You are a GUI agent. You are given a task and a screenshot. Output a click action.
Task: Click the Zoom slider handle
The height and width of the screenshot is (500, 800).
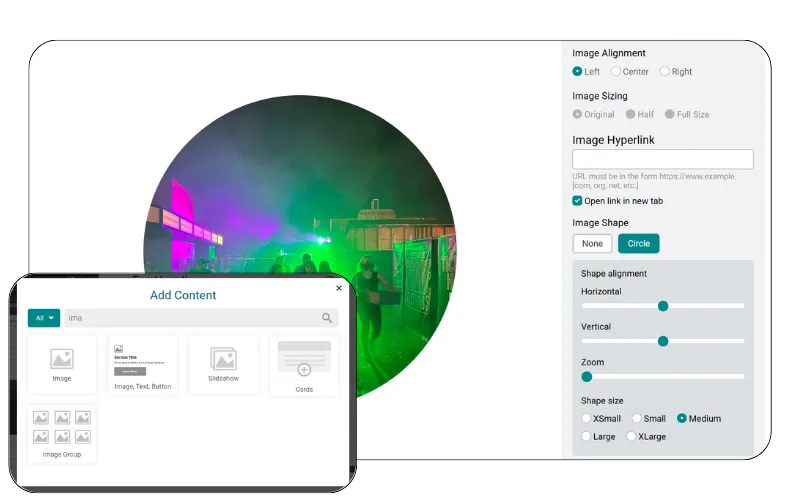click(x=587, y=377)
